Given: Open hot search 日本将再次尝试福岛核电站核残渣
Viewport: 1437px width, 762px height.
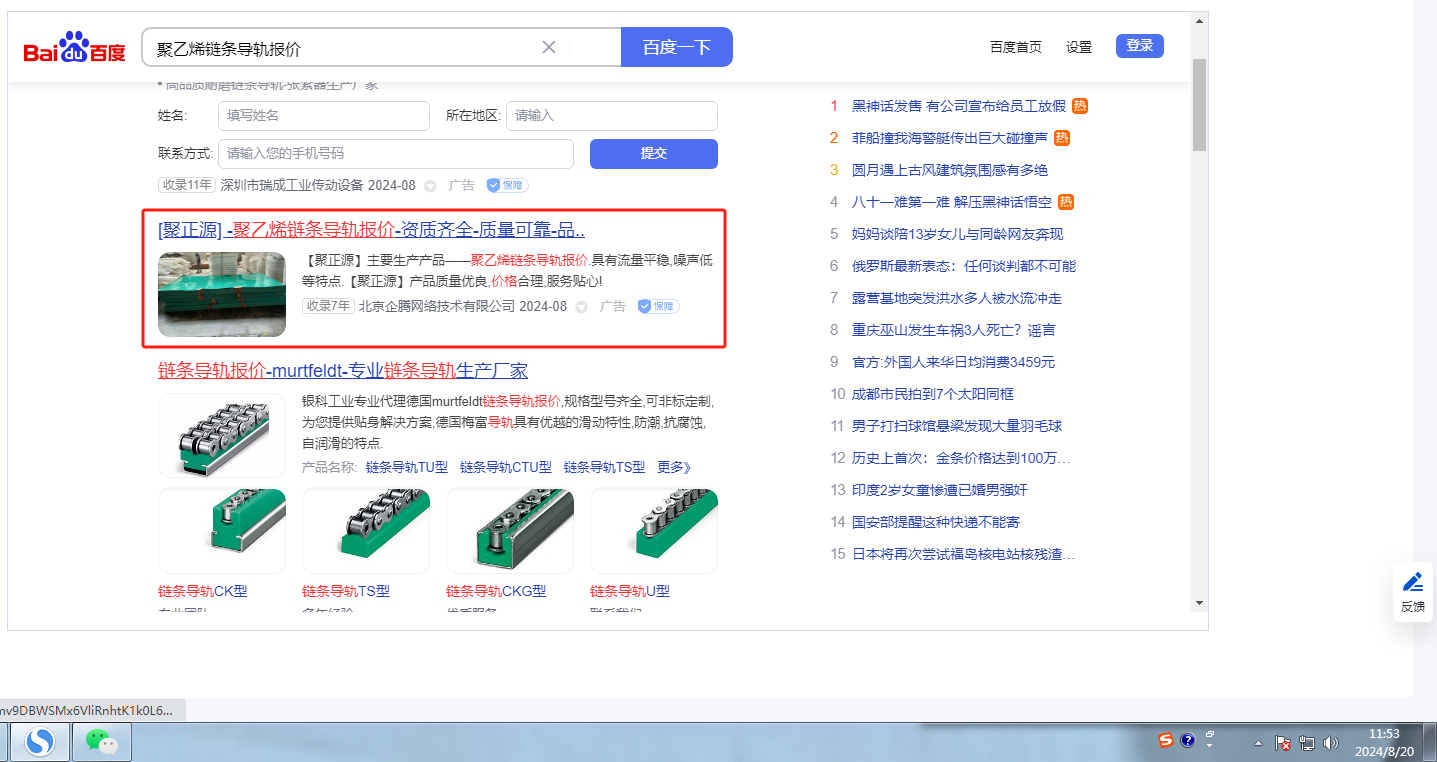Looking at the screenshot, I should point(964,554).
